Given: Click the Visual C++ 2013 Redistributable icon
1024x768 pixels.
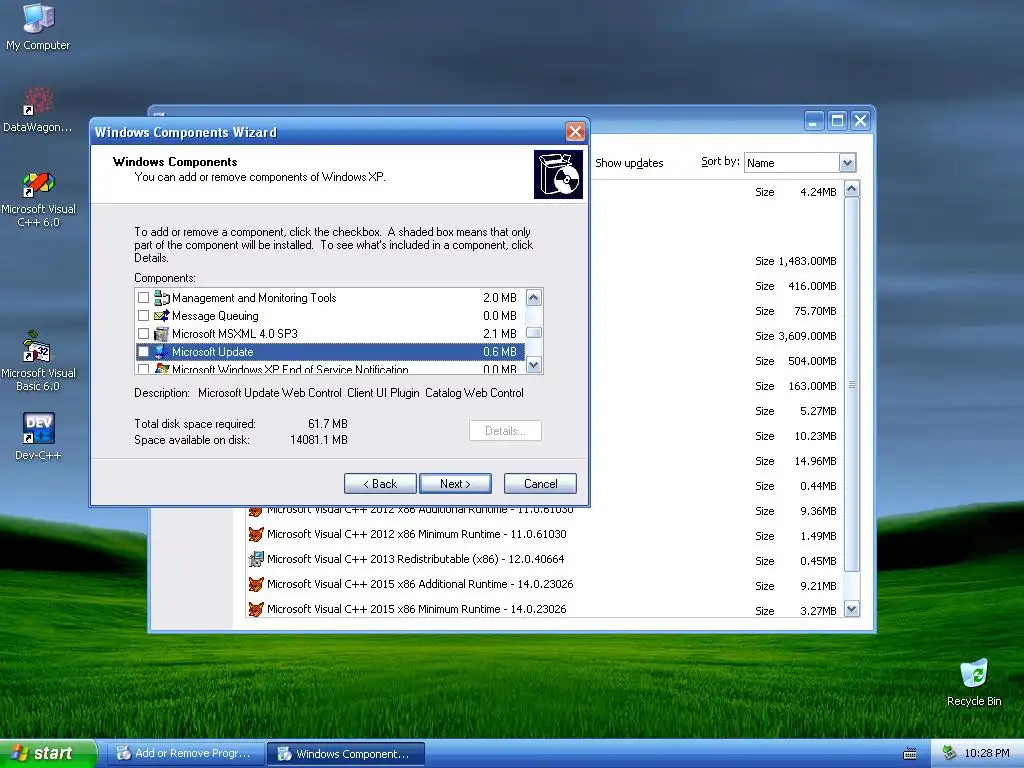Looking at the screenshot, I should (x=256, y=559).
